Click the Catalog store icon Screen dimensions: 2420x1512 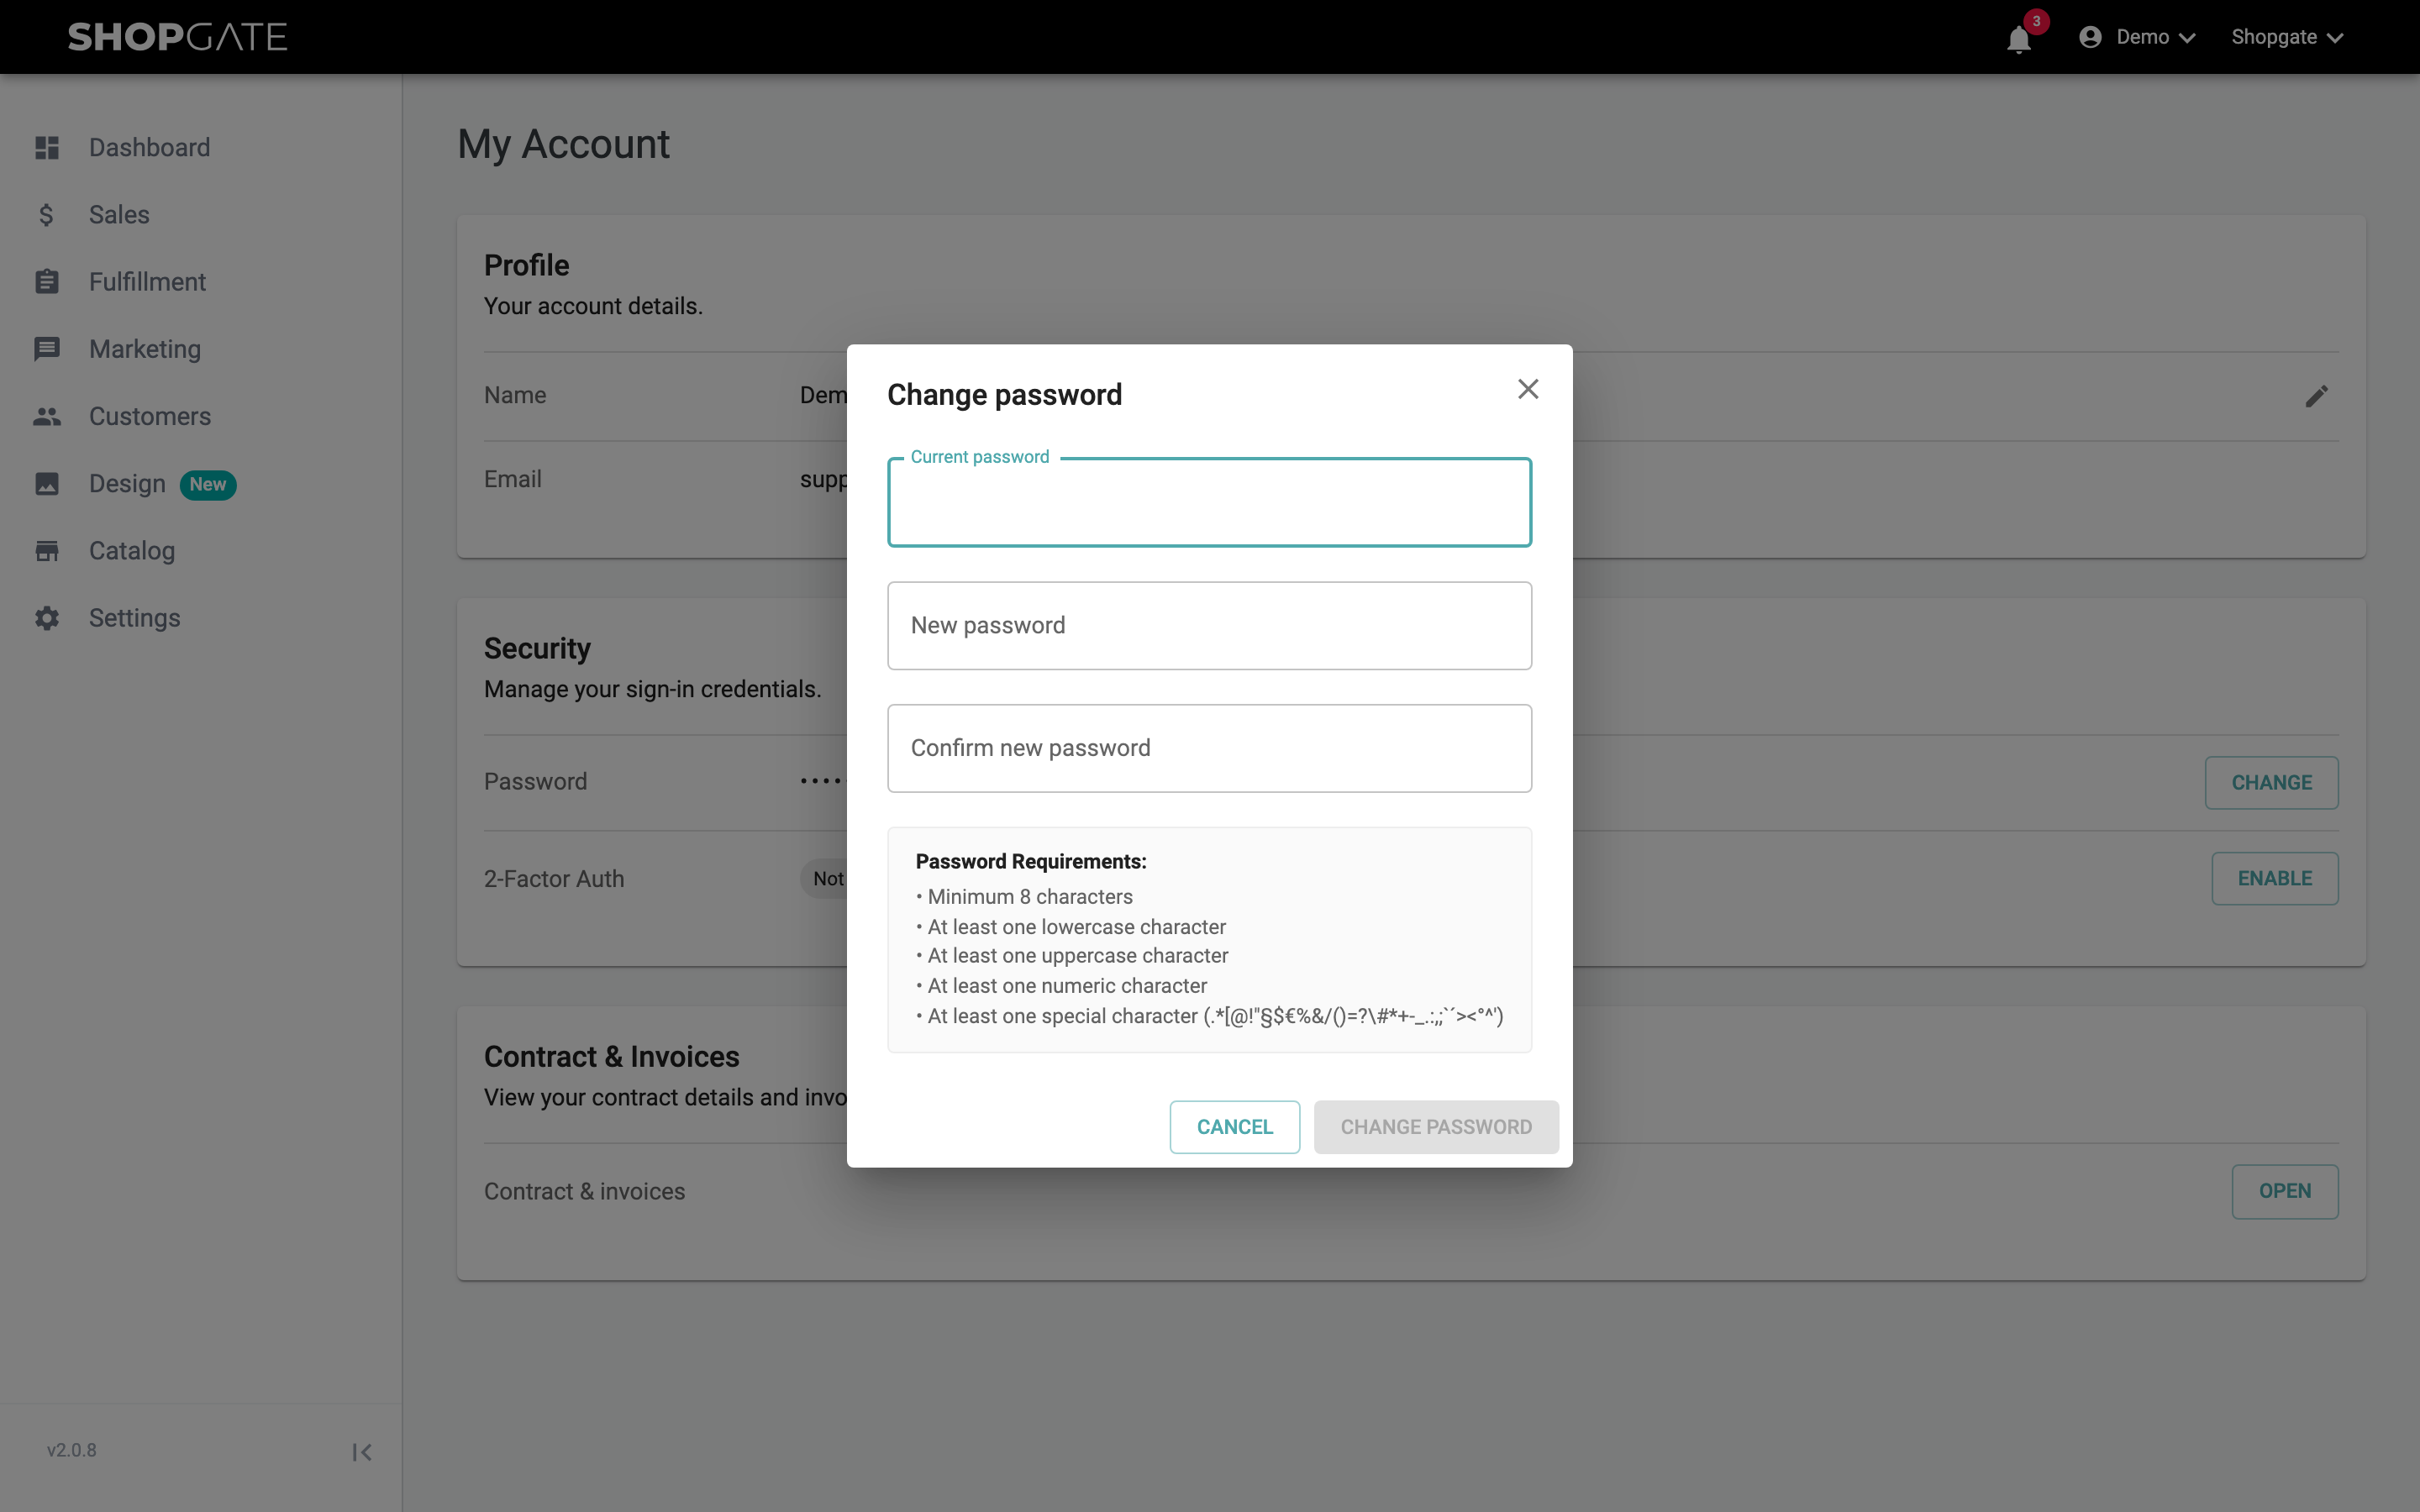(47, 551)
